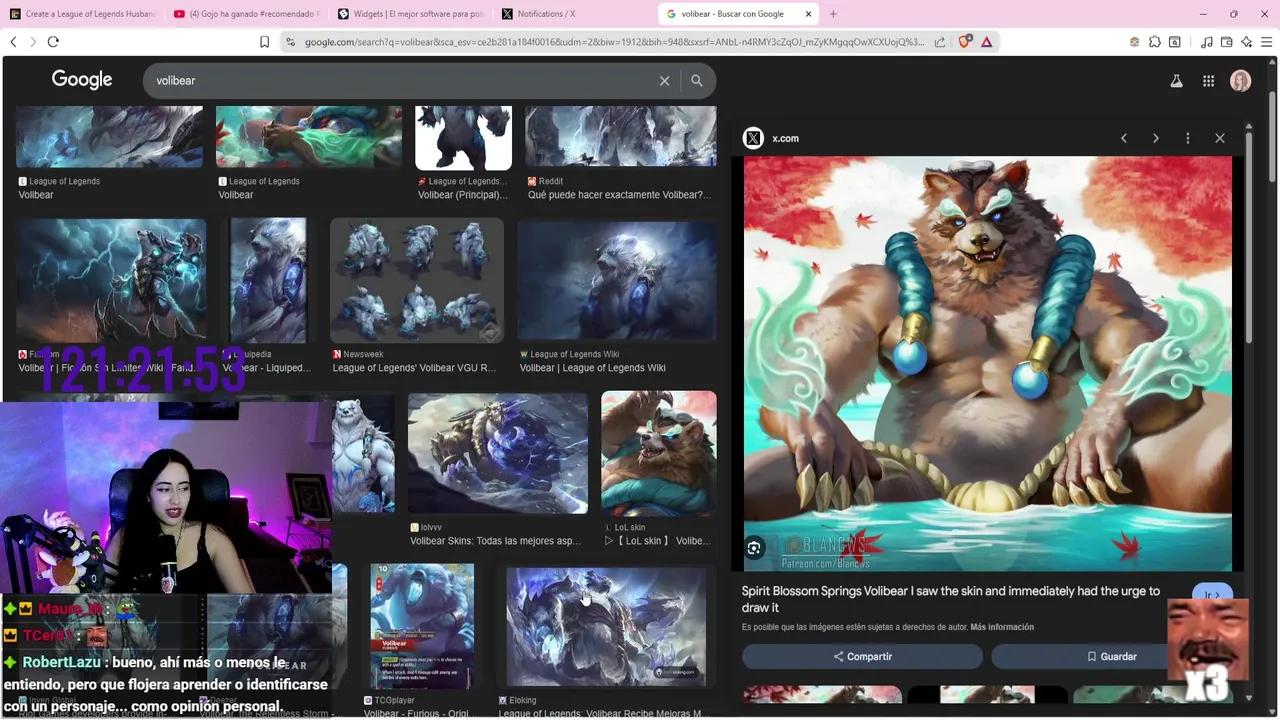
Task: Open Brave Rewards triangle icon
Action: click(x=987, y=42)
